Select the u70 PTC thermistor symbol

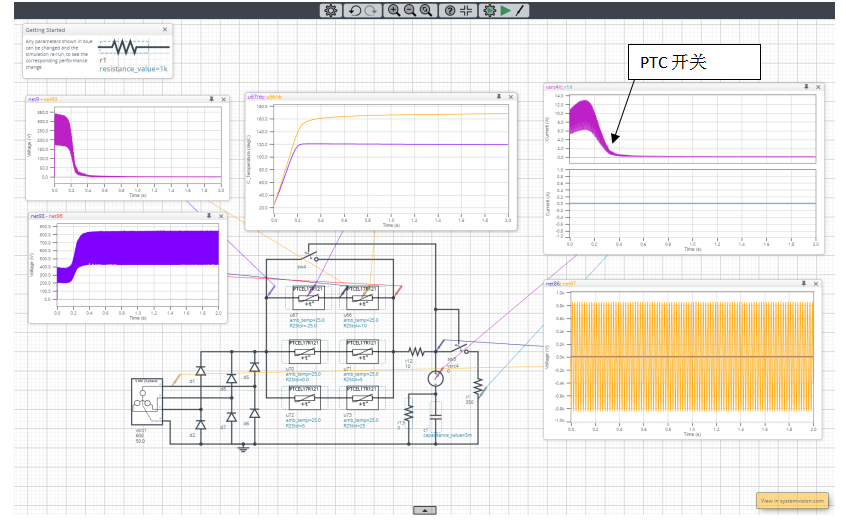click(305, 351)
